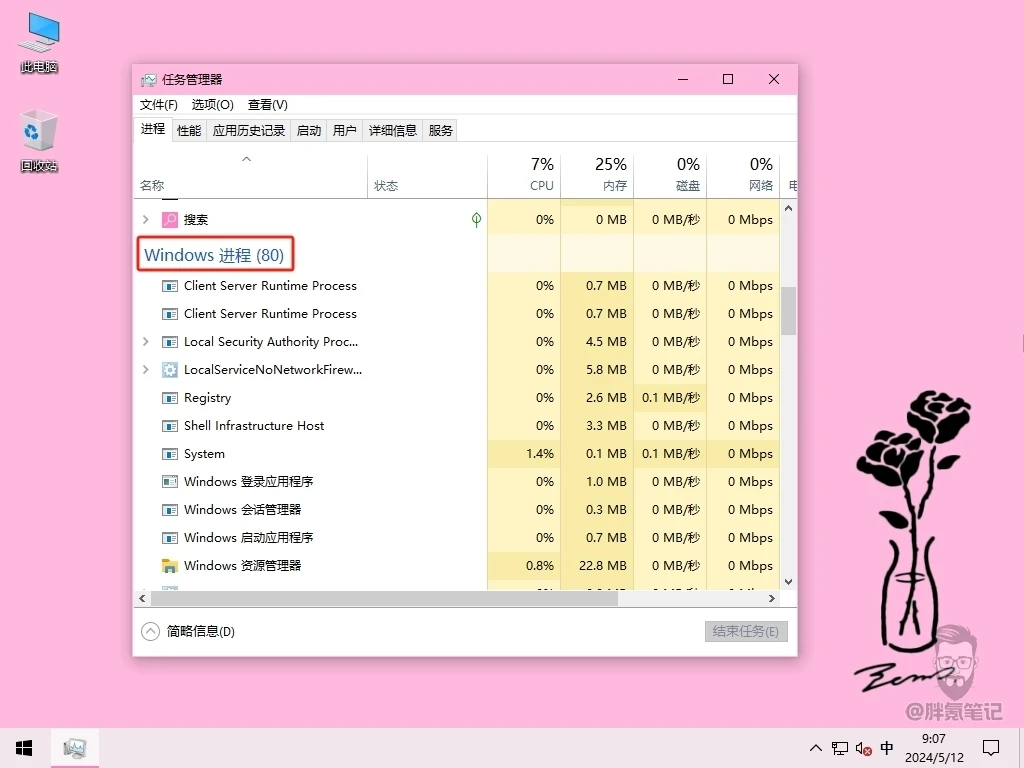This screenshot has height=768, width=1024.
Task: Click the 22.8 MB memory value
Action: click(603, 566)
